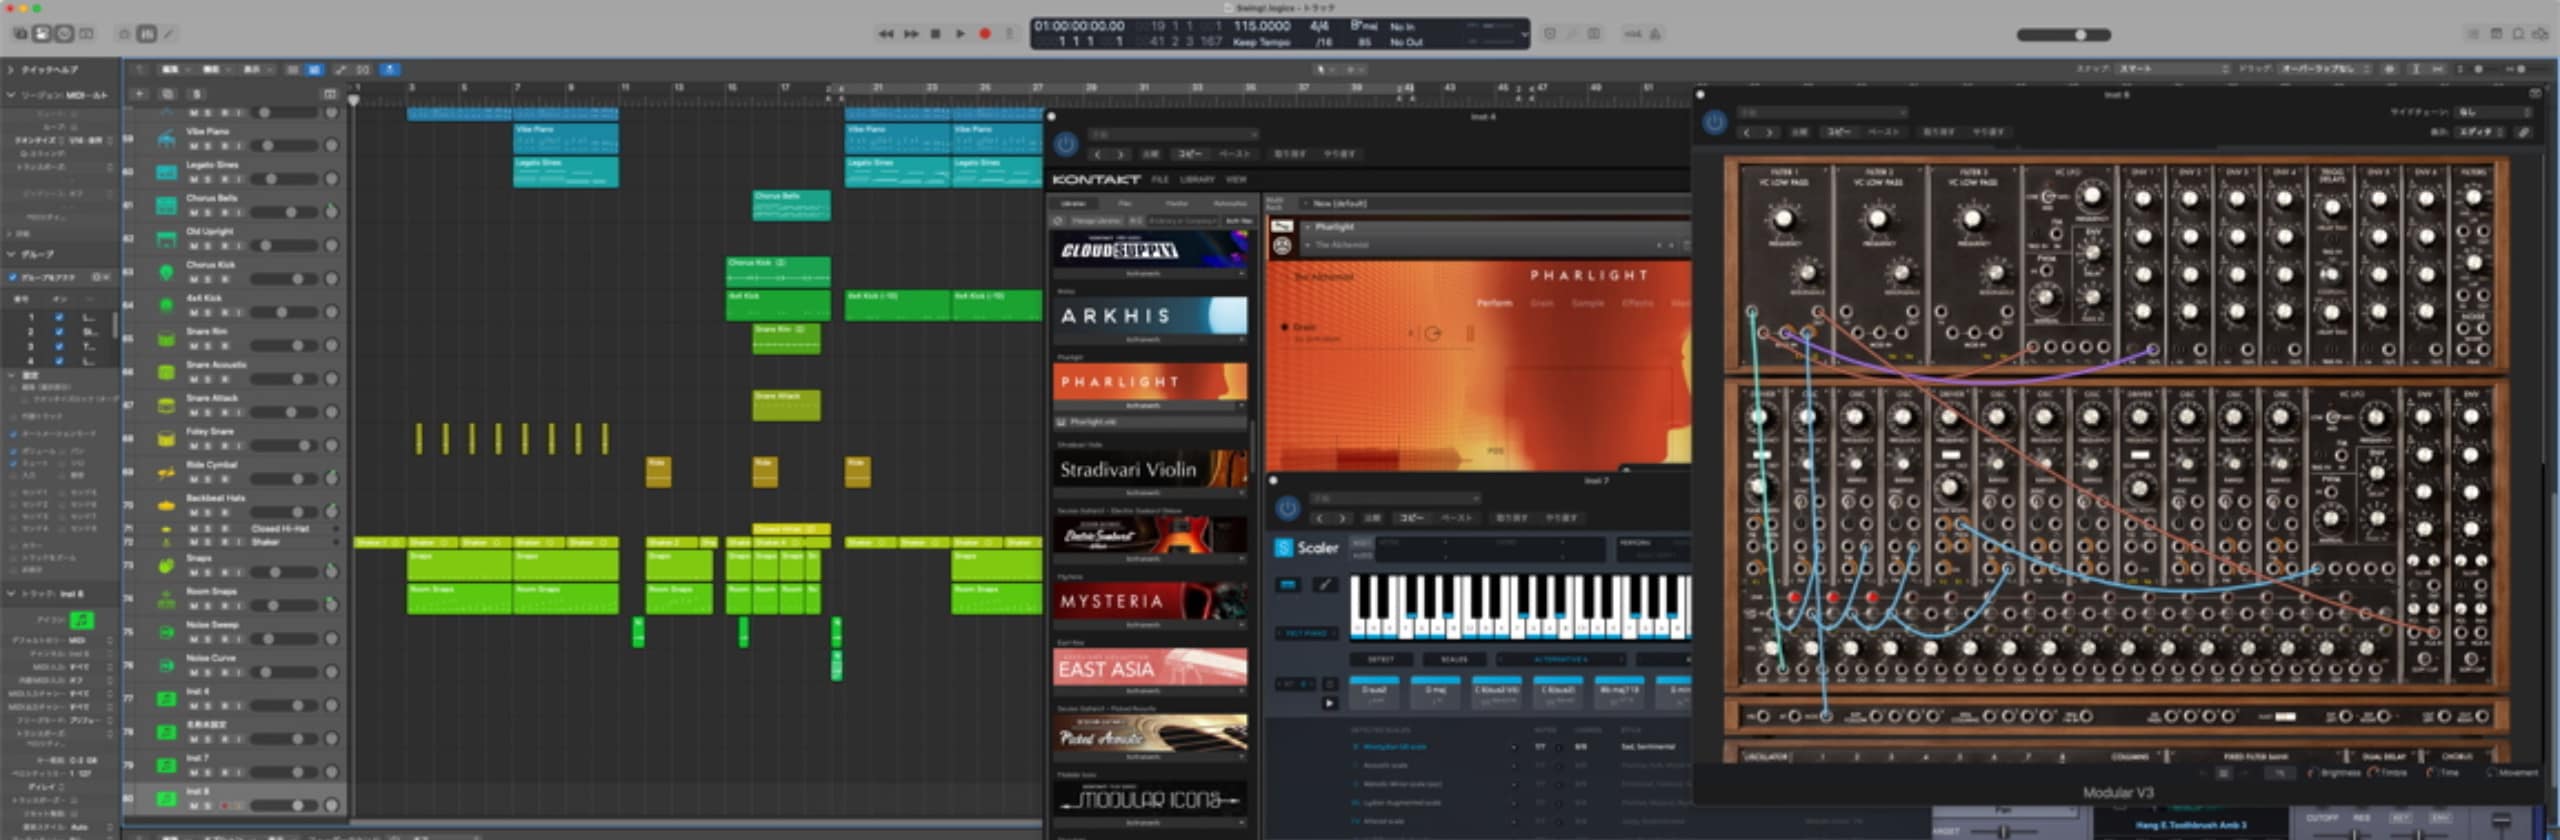Click the Record button in the transport
The image size is (2560, 840).
984,34
